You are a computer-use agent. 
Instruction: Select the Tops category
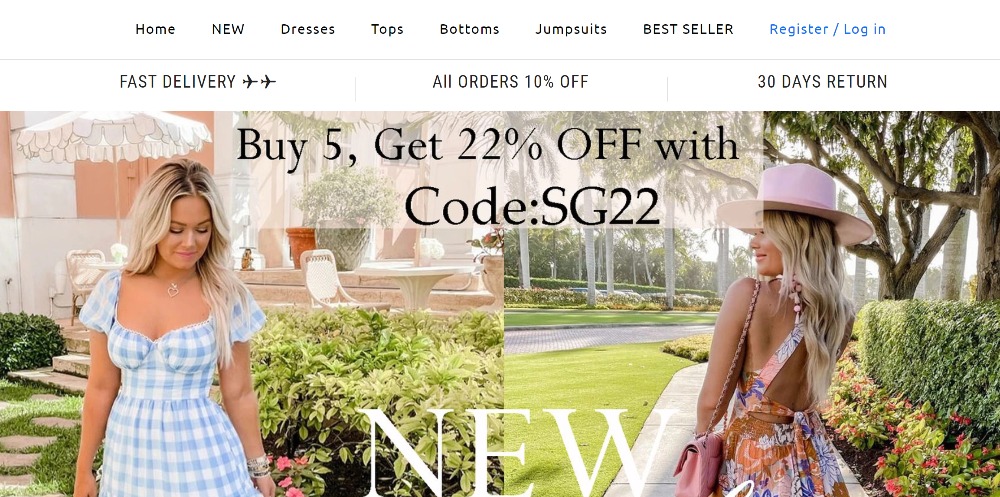tap(387, 29)
